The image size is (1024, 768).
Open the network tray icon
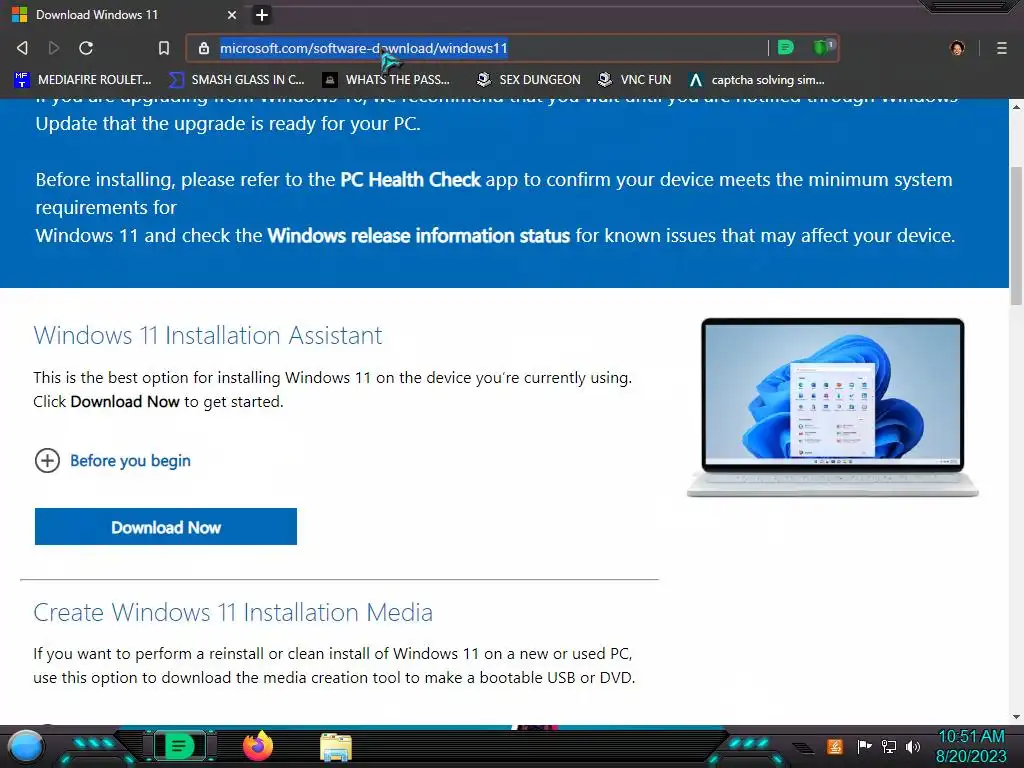[x=889, y=746]
